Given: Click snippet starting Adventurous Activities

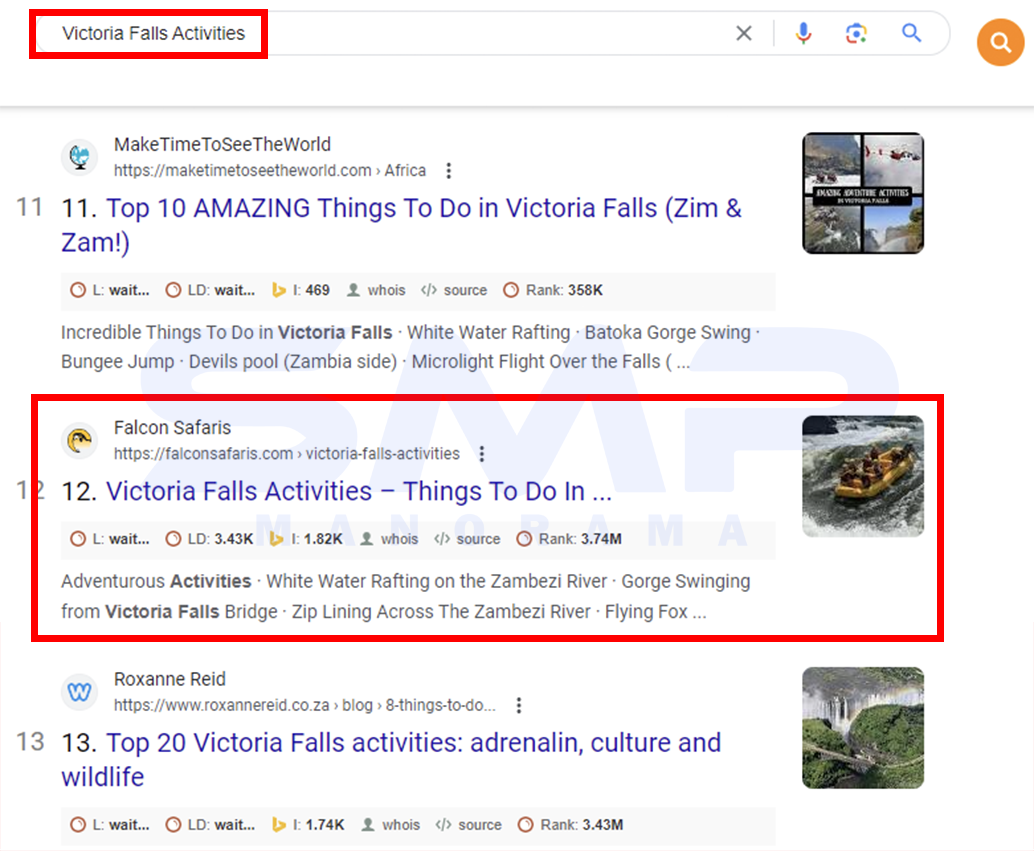Looking at the screenshot, I should [x=406, y=596].
